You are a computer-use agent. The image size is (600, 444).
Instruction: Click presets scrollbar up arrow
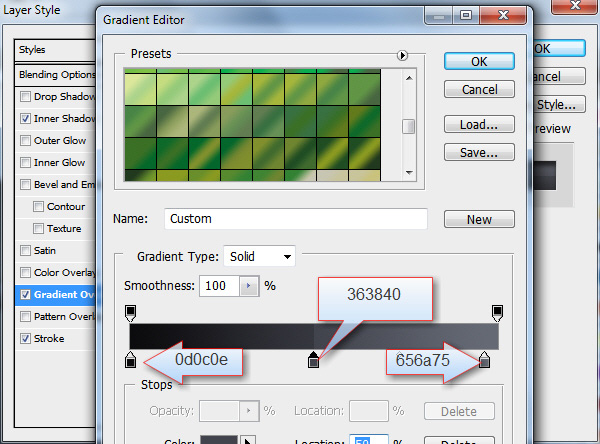click(409, 78)
